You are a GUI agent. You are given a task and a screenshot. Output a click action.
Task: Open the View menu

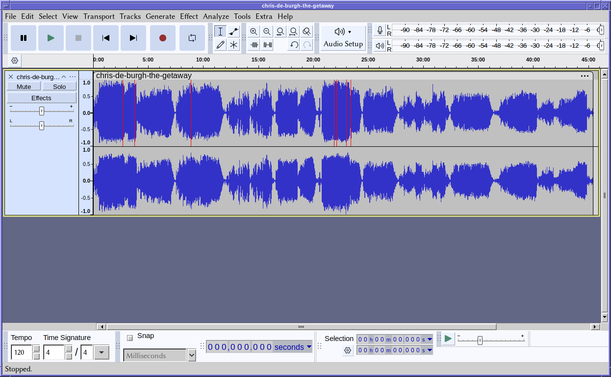coord(70,16)
